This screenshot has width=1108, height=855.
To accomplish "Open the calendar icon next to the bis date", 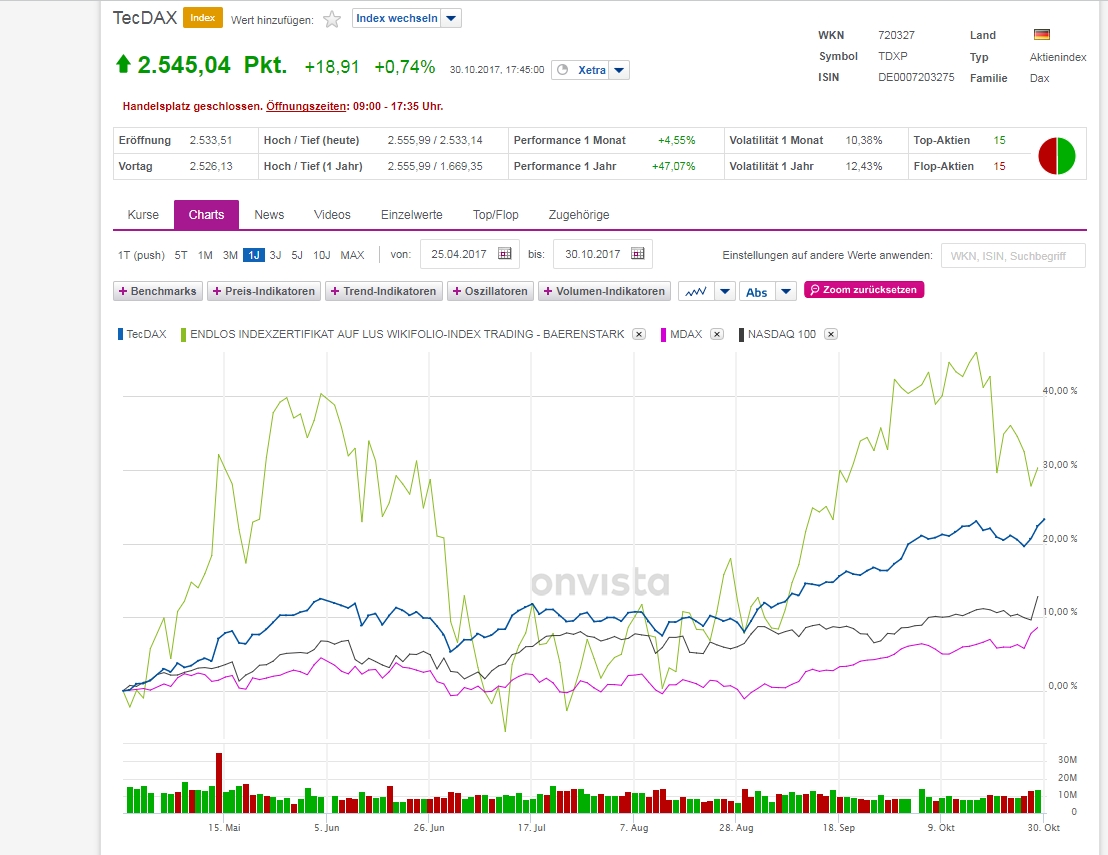I will (x=637, y=254).
